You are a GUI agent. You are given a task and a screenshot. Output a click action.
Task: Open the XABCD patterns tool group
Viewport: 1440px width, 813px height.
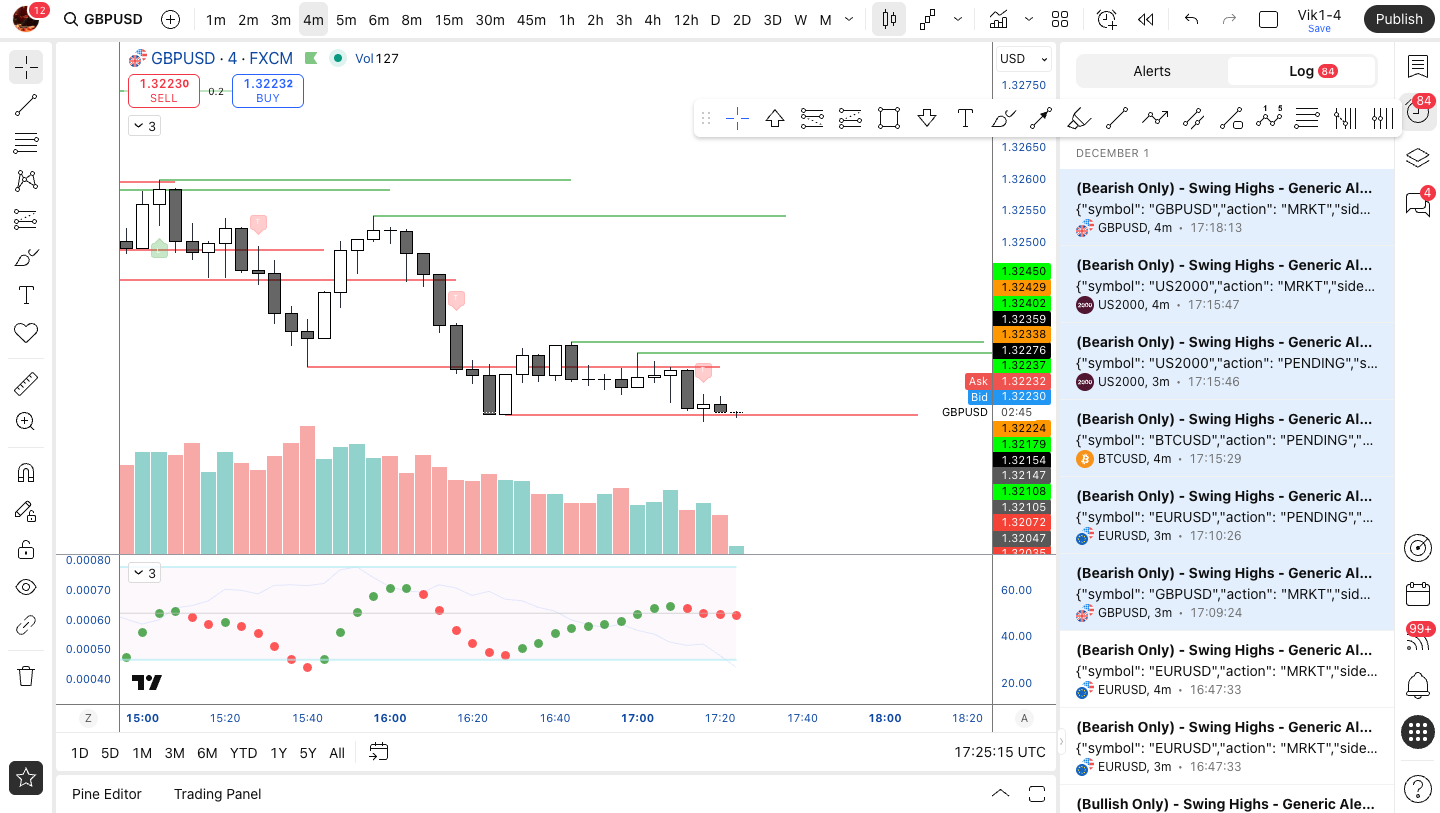point(26,181)
